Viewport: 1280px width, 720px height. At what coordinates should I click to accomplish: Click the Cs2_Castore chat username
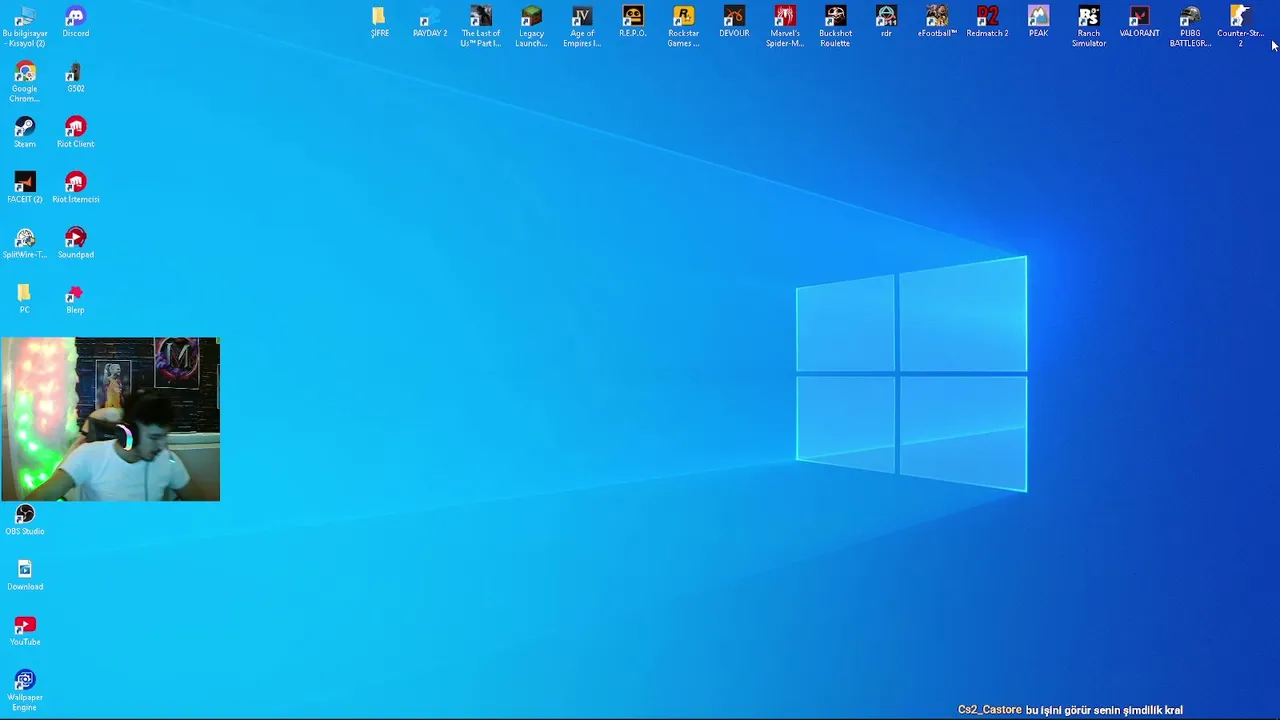click(990, 710)
